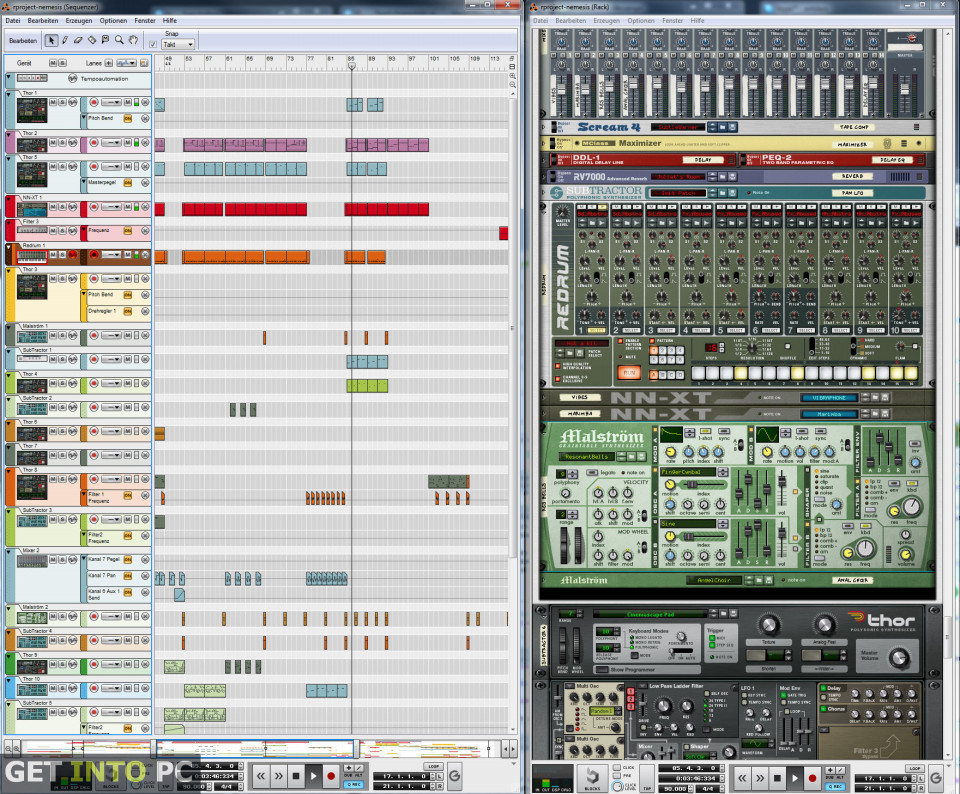Toggle the Snap checkbox
Screen dimensions: 960x794
(x=153, y=45)
